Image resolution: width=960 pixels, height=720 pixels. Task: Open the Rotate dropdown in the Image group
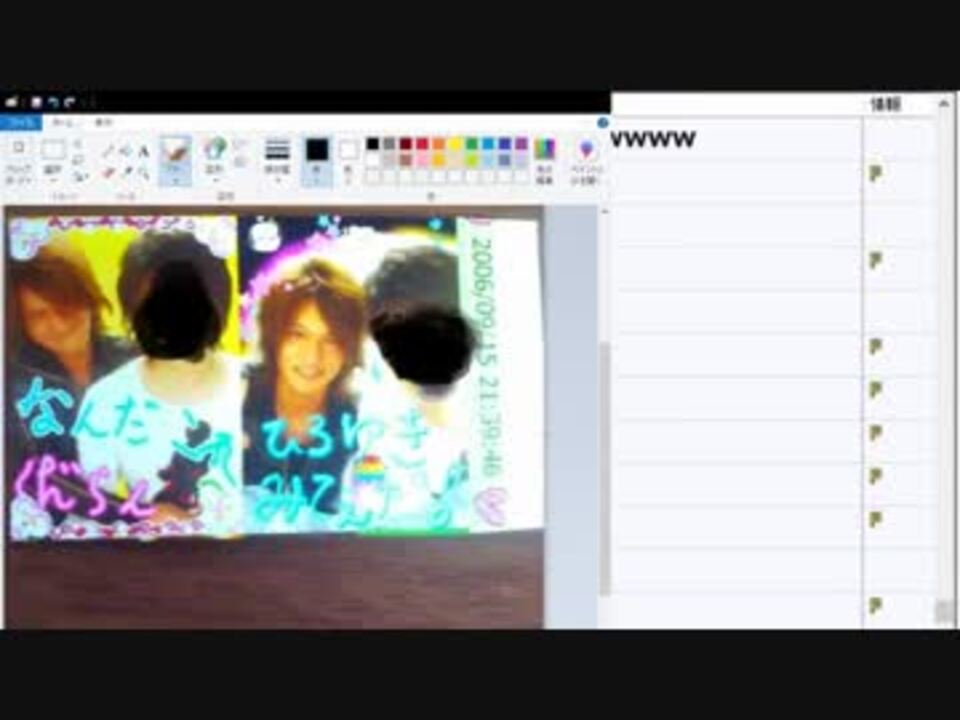[x=80, y=176]
